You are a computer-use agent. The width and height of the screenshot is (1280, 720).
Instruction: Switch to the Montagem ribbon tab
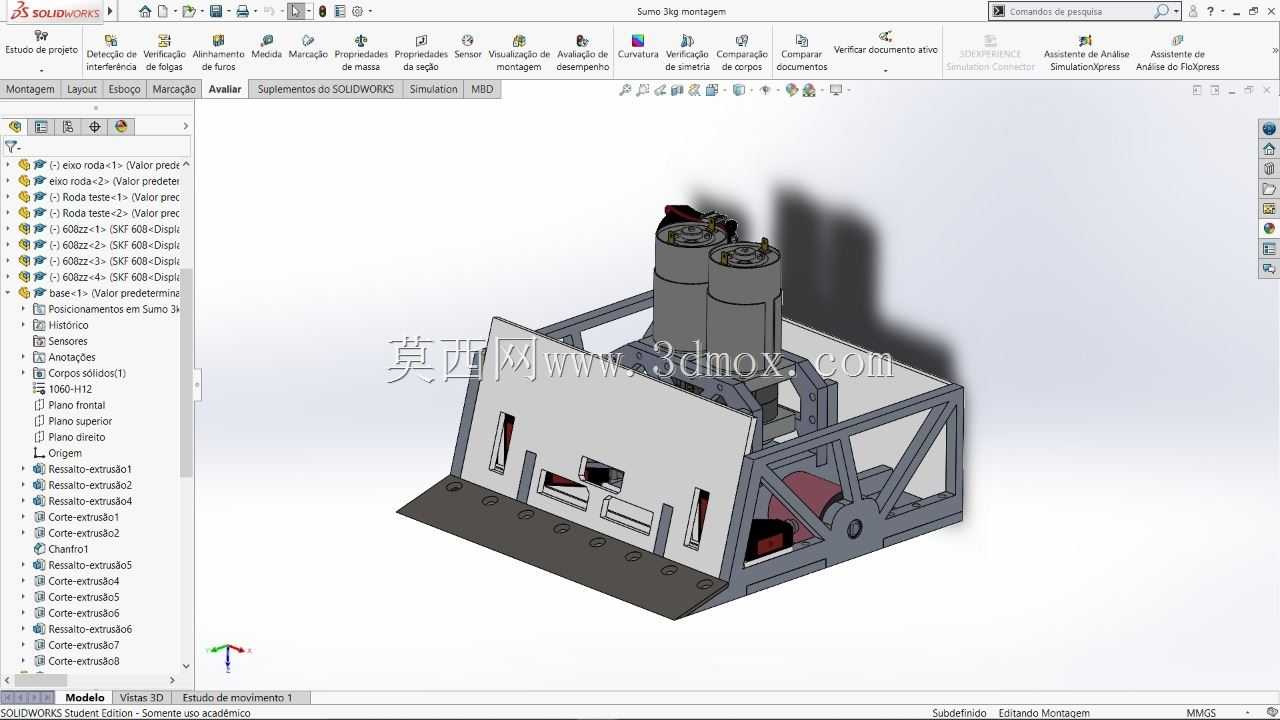tap(30, 89)
